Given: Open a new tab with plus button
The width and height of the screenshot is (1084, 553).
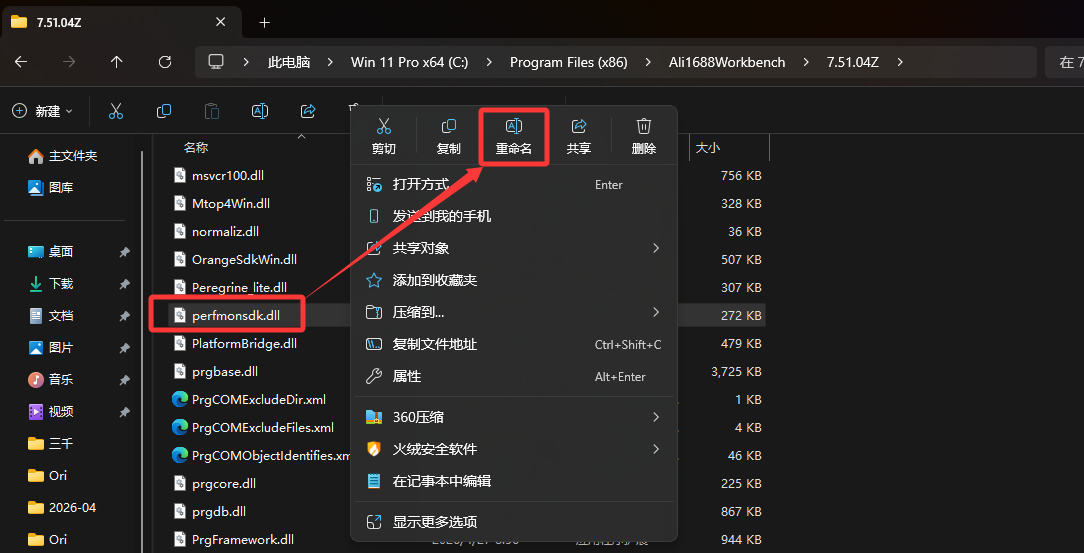Looking at the screenshot, I should tap(264, 22).
